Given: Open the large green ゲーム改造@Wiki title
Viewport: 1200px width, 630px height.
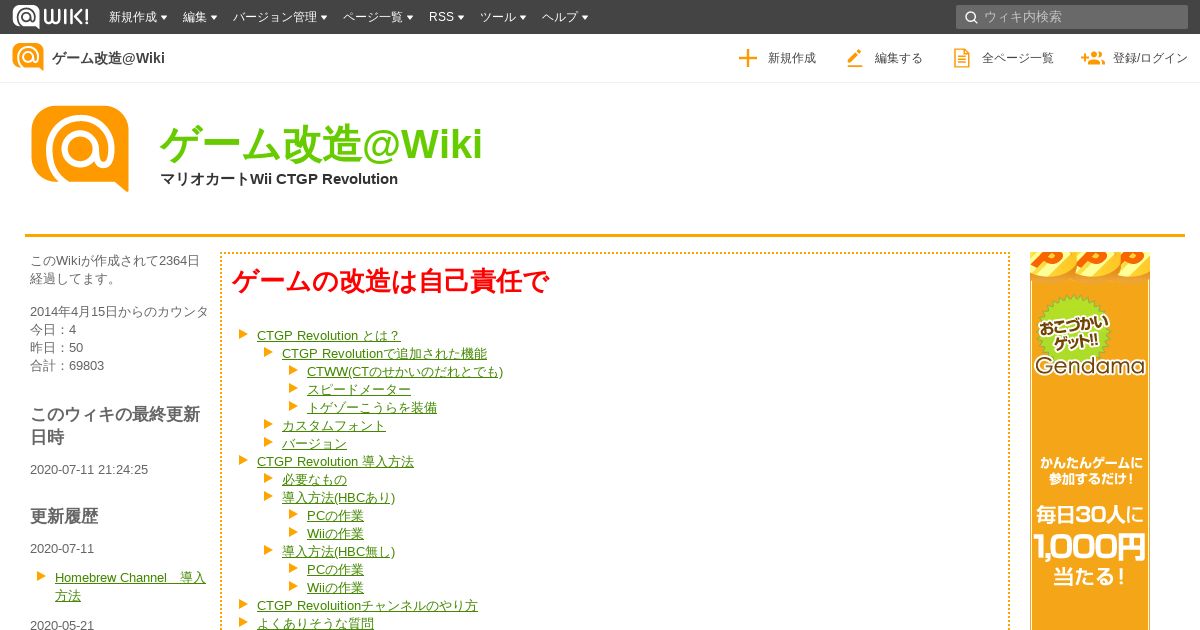Looking at the screenshot, I should coord(321,144).
